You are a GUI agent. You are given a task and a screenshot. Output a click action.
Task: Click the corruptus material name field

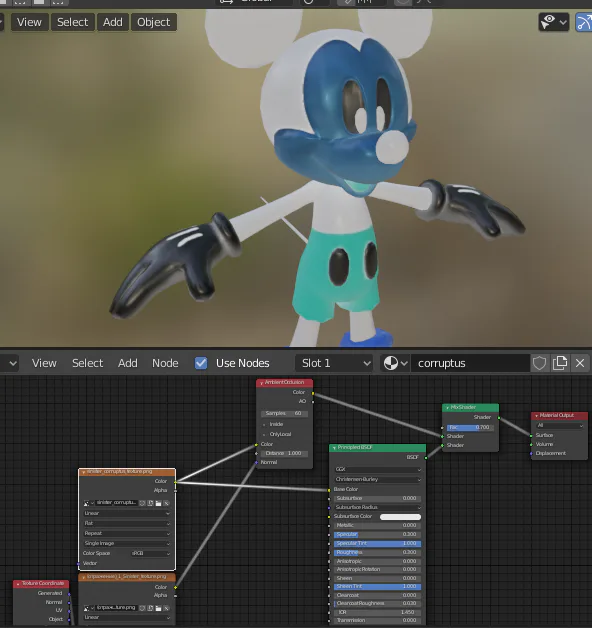469,363
